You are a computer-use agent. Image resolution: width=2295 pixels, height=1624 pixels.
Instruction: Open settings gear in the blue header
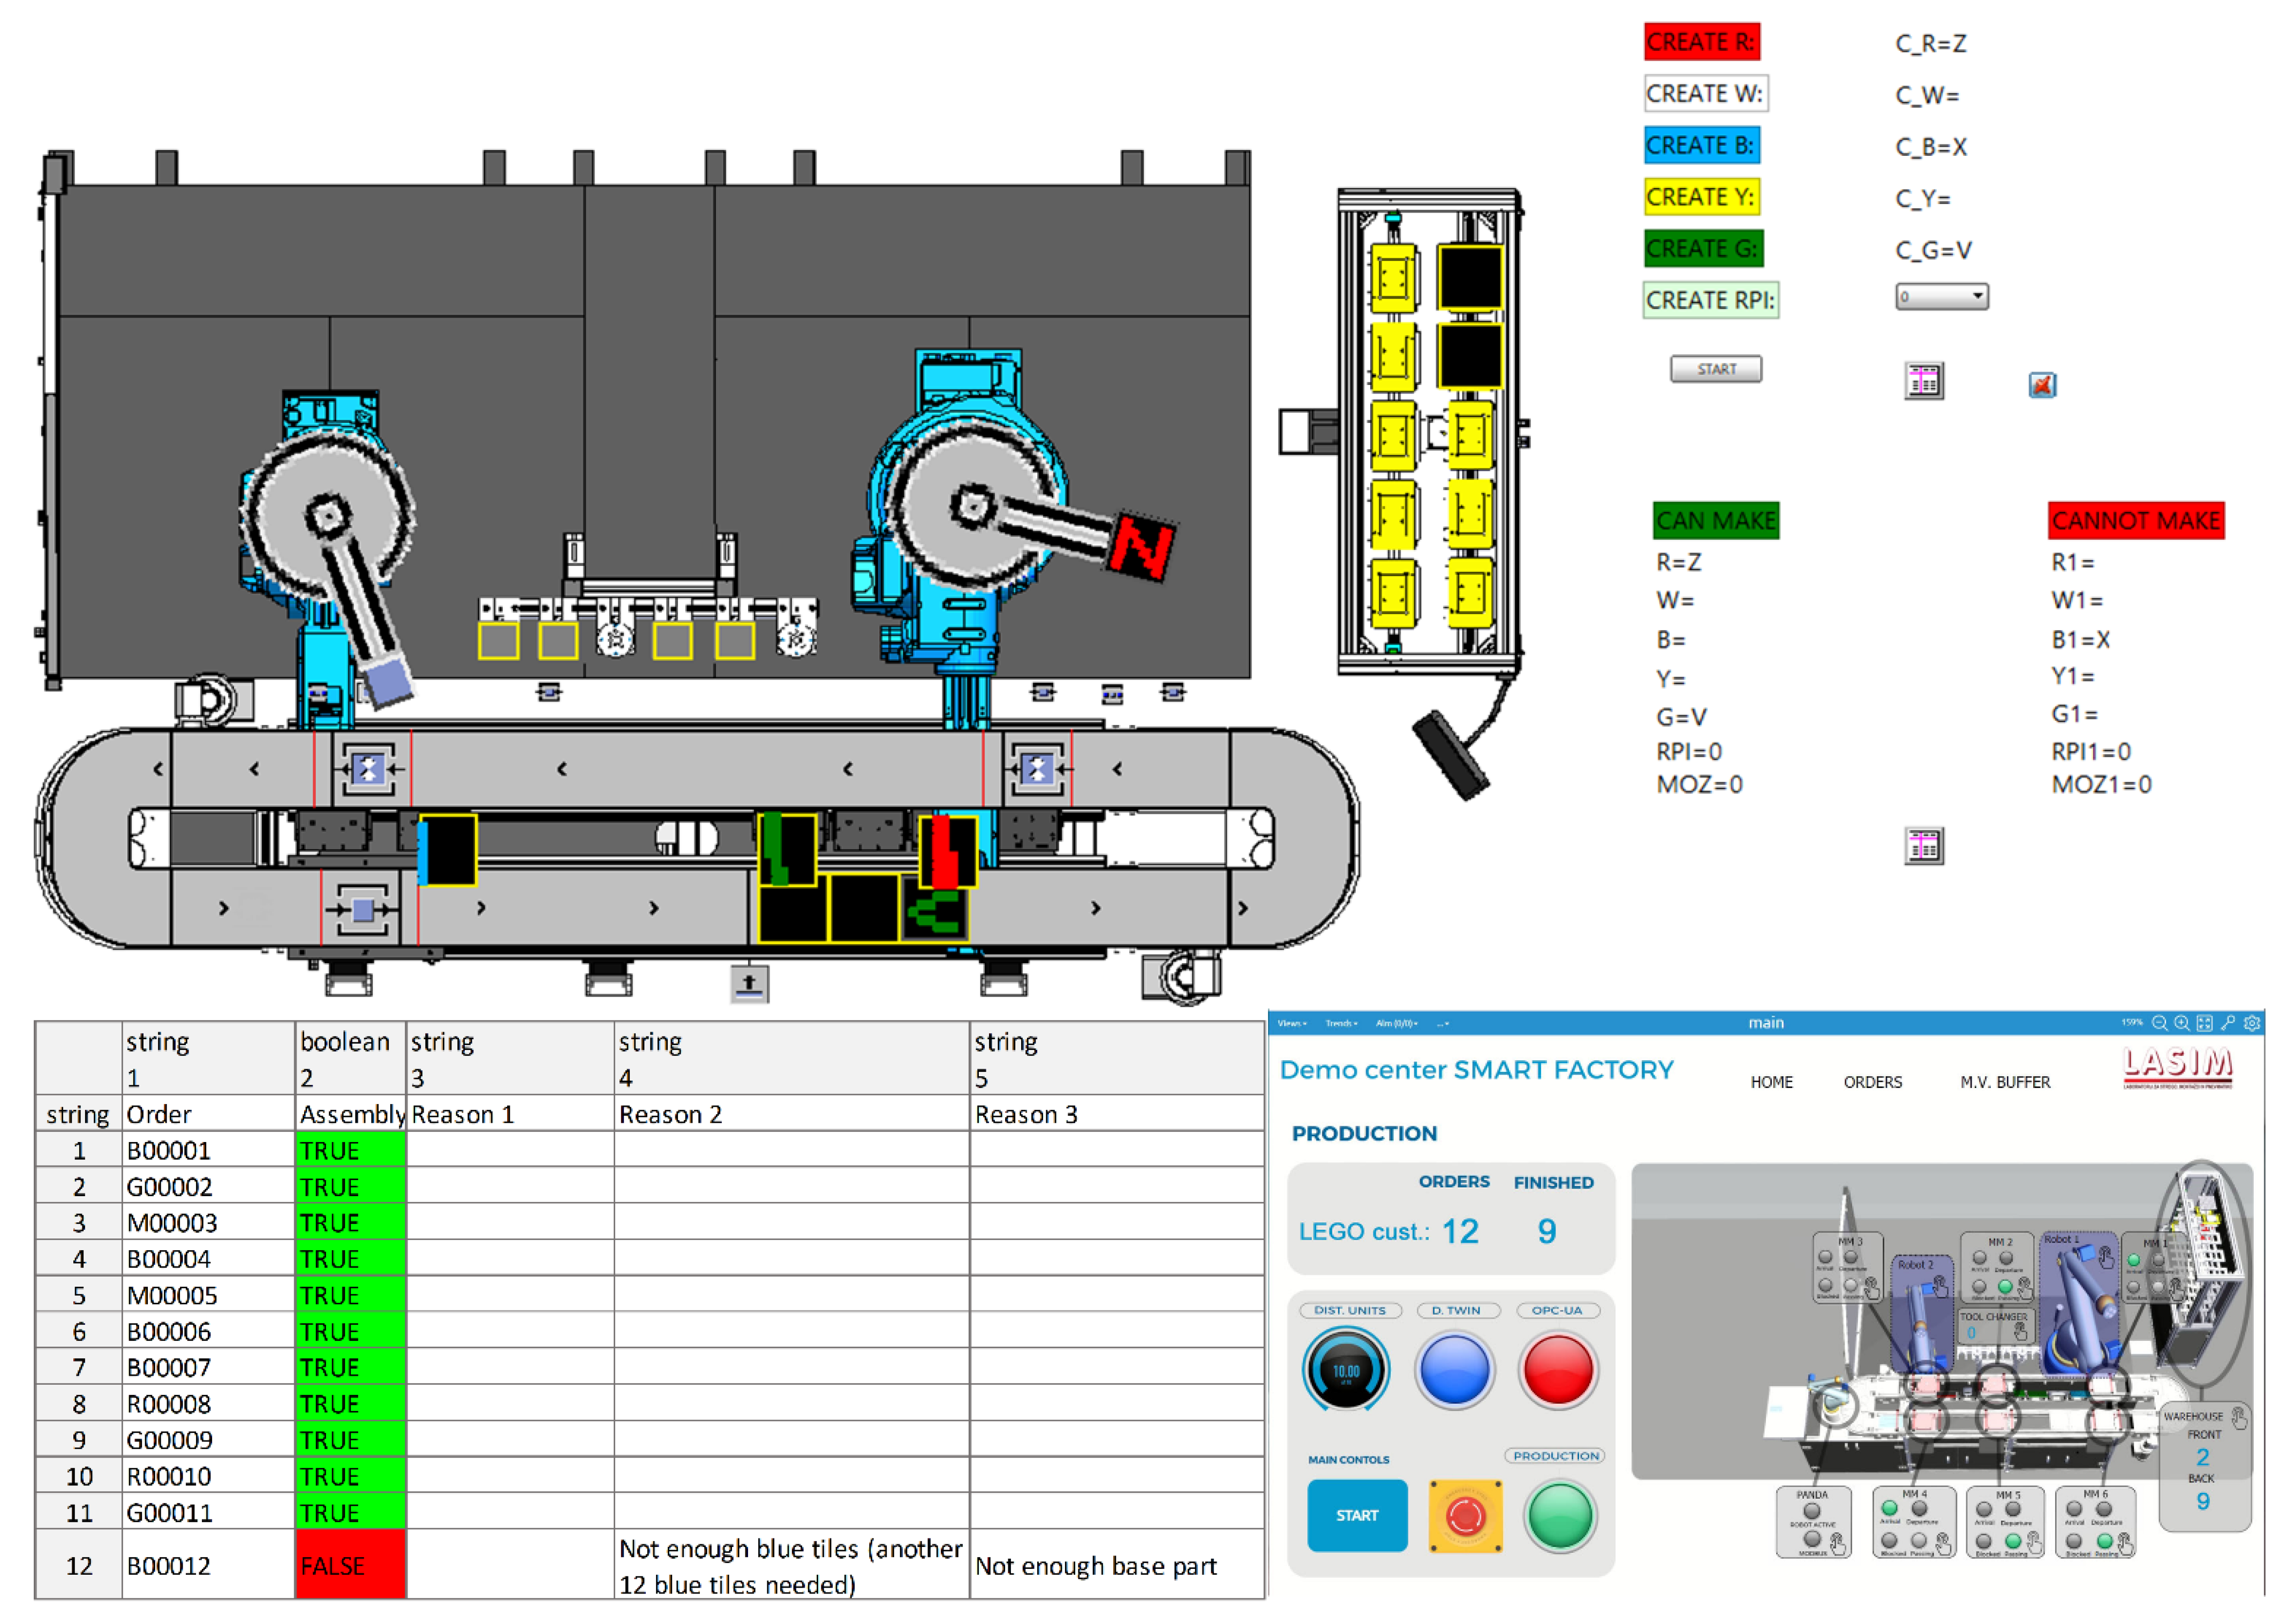click(2252, 1023)
